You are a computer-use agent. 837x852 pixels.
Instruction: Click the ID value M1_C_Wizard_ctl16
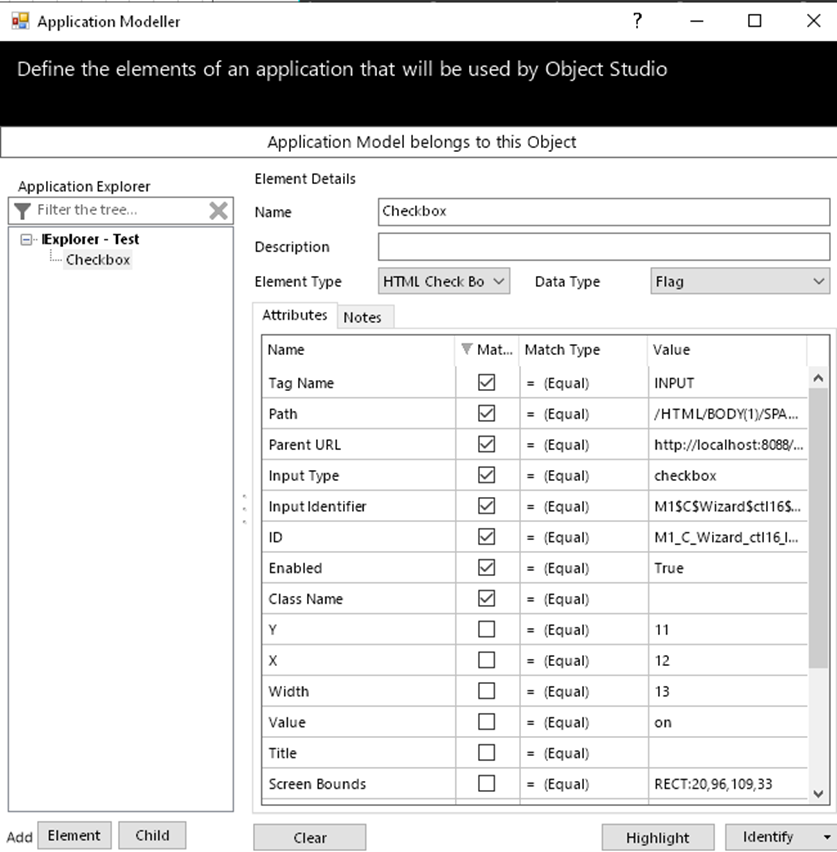tap(726, 537)
